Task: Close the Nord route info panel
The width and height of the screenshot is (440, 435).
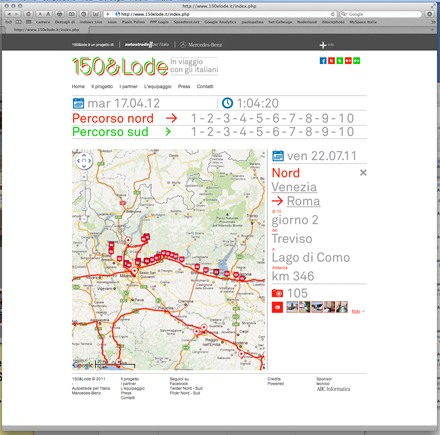Action: [363, 173]
